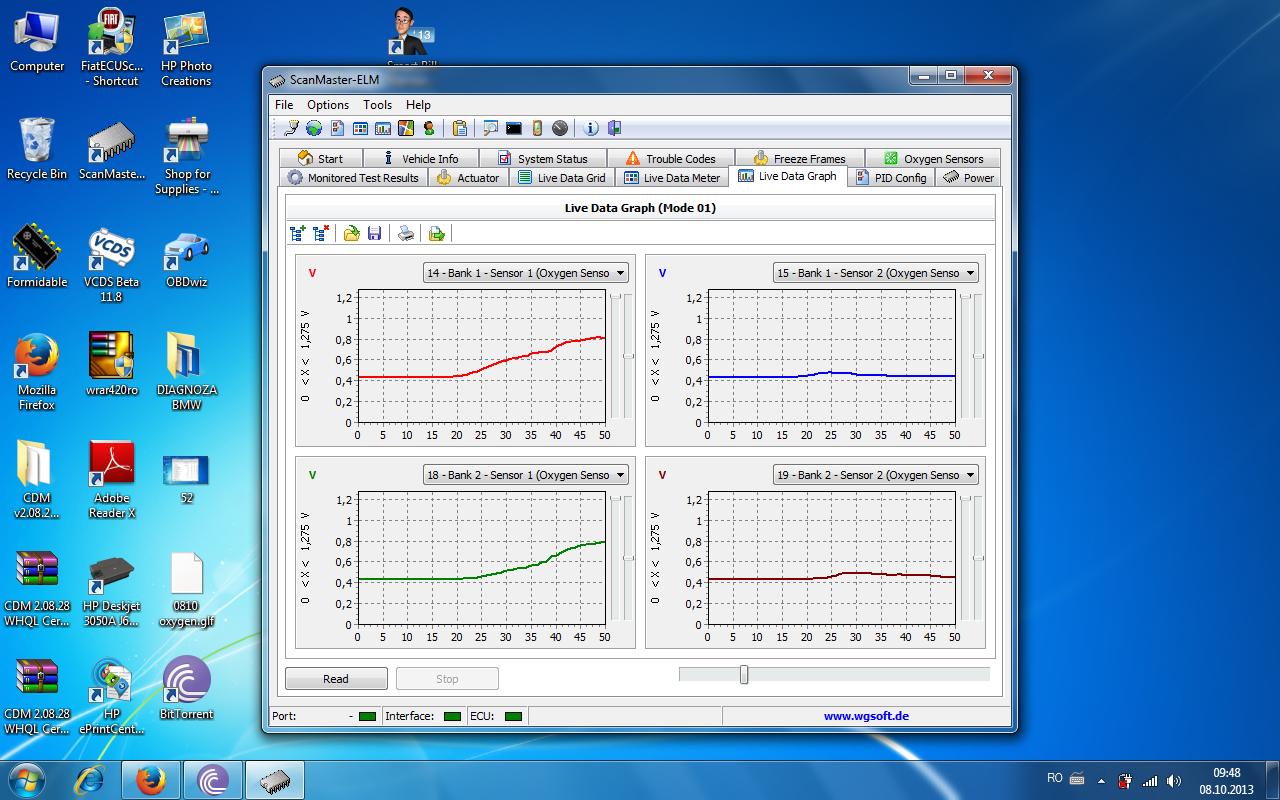Open the black terminal console toolbar icon
This screenshot has width=1280, height=800.
514,128
